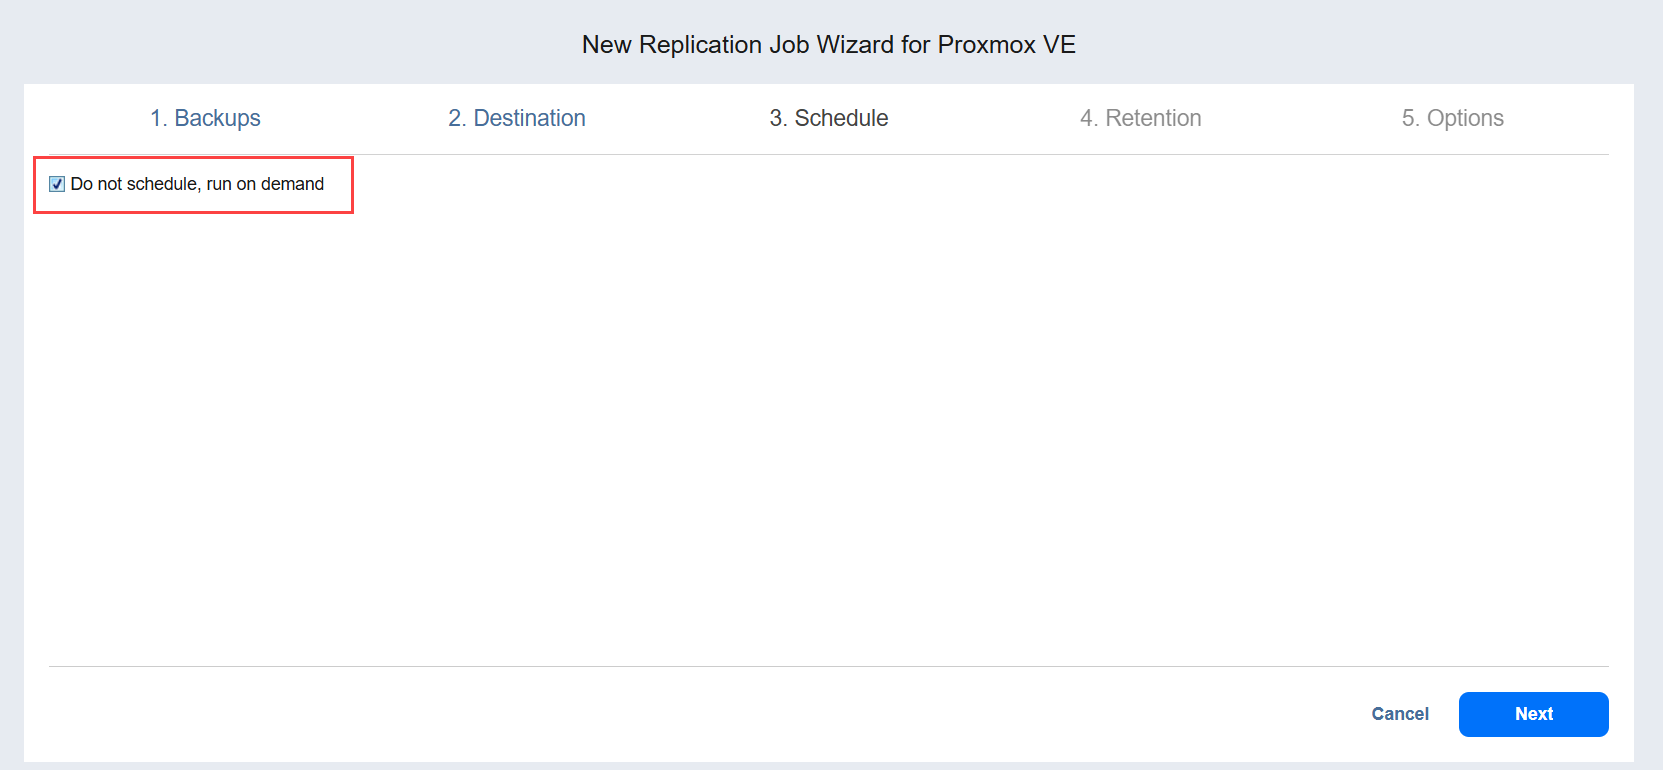The width and height of the screenshot is (1663, 770).
Task: Click the number 1 before Backups
Action: pos(157,118)
